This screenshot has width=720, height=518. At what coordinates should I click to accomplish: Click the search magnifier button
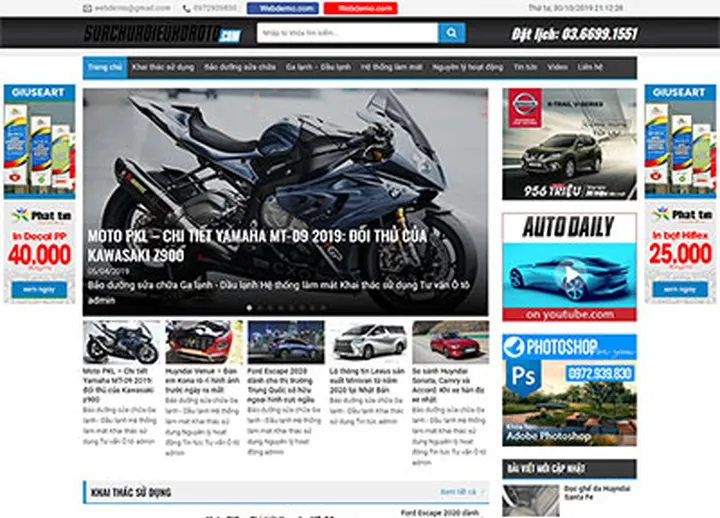(451, 33)
